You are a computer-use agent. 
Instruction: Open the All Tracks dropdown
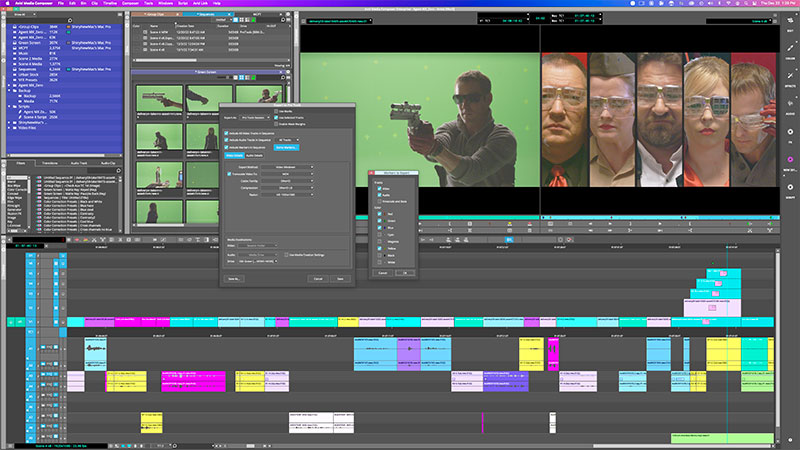[x=288, y=140]
